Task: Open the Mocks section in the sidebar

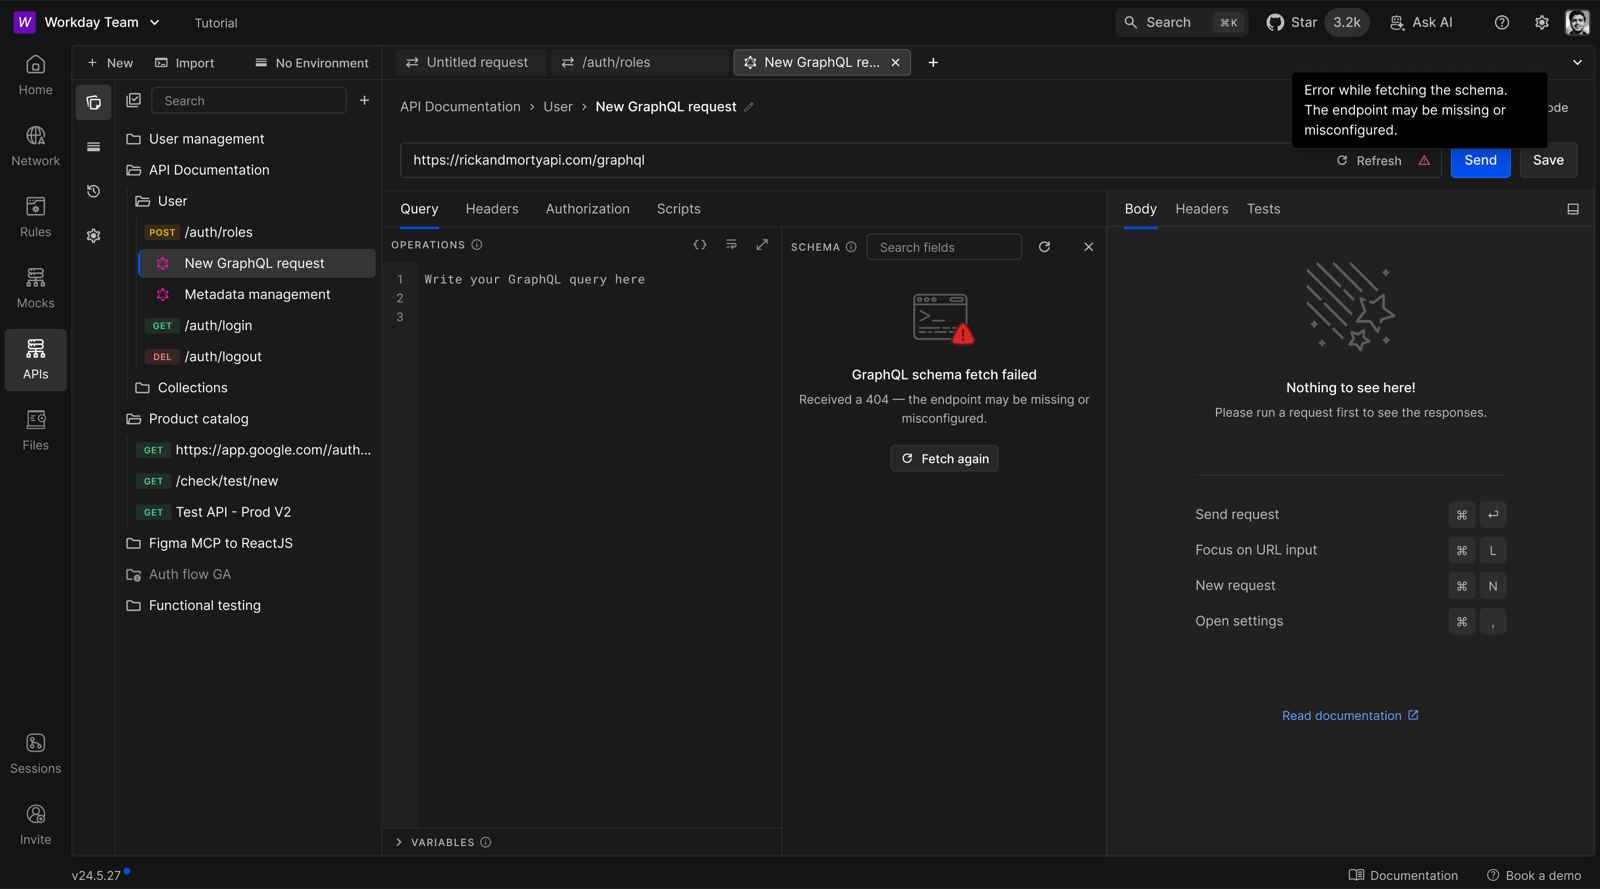Action: tap(35, 289)
